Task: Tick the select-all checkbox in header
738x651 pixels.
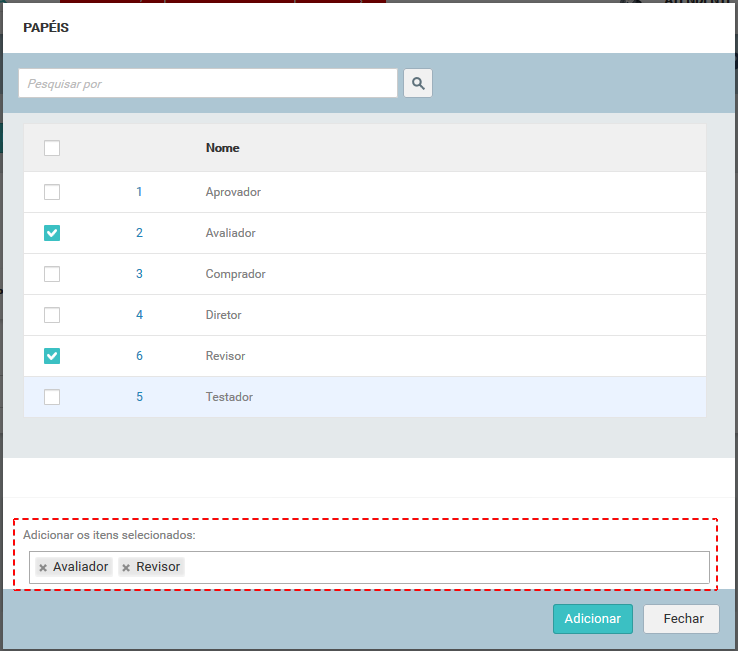Action: [x=52, y=148]
